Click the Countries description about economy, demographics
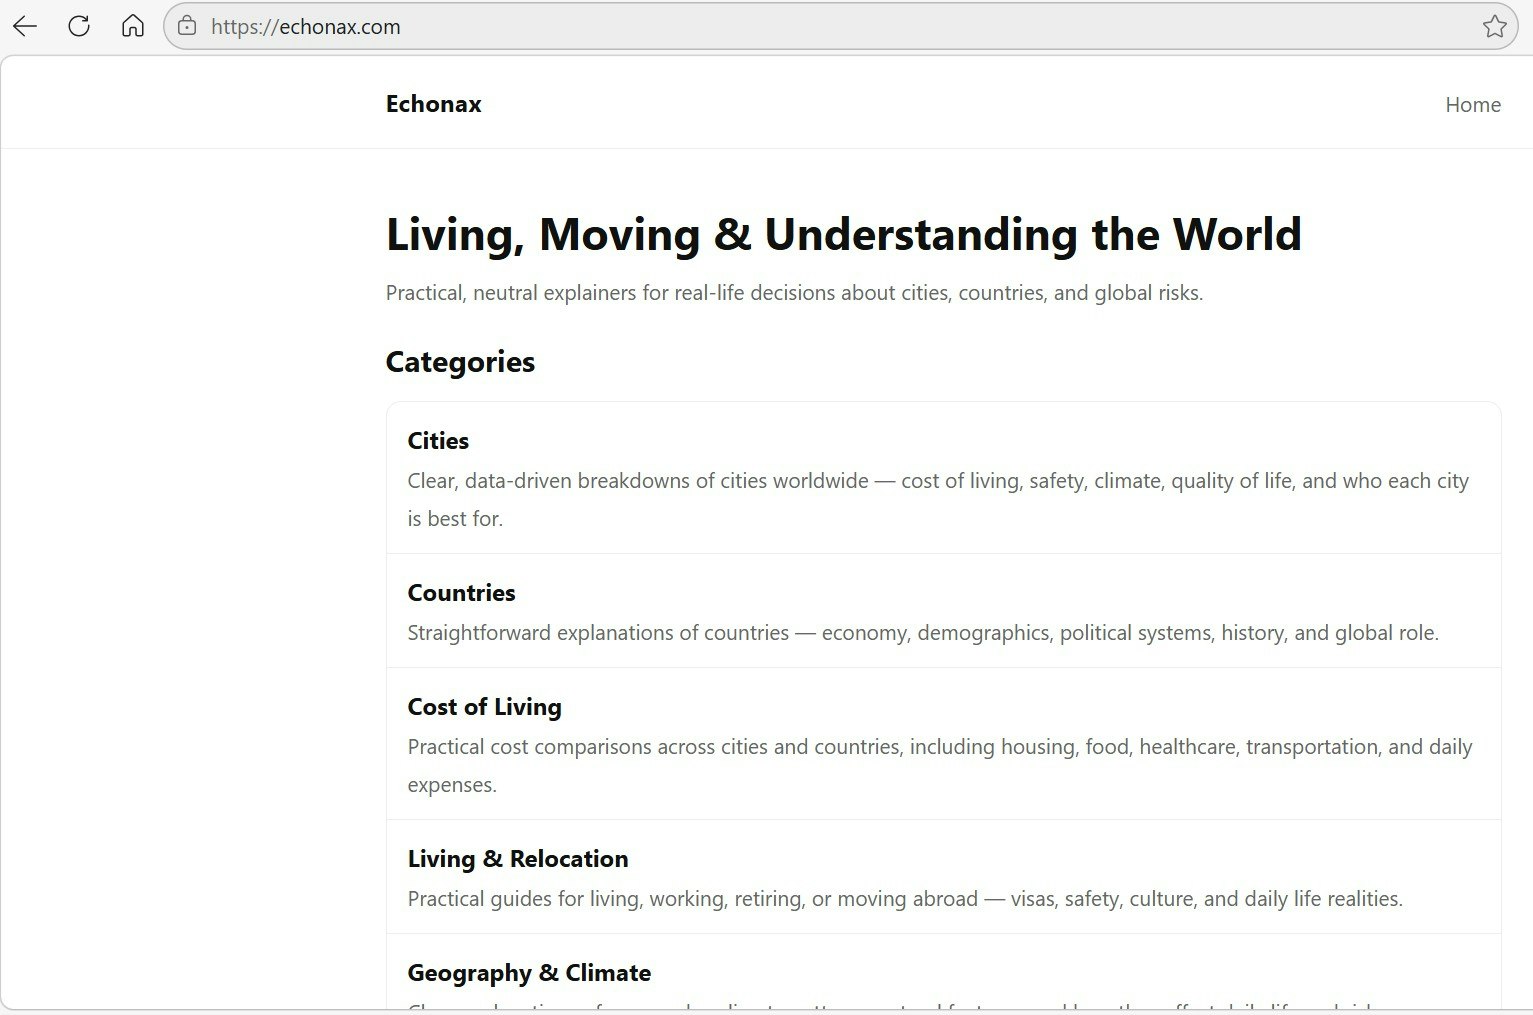1533x1015 pixels. coord(923,633)
